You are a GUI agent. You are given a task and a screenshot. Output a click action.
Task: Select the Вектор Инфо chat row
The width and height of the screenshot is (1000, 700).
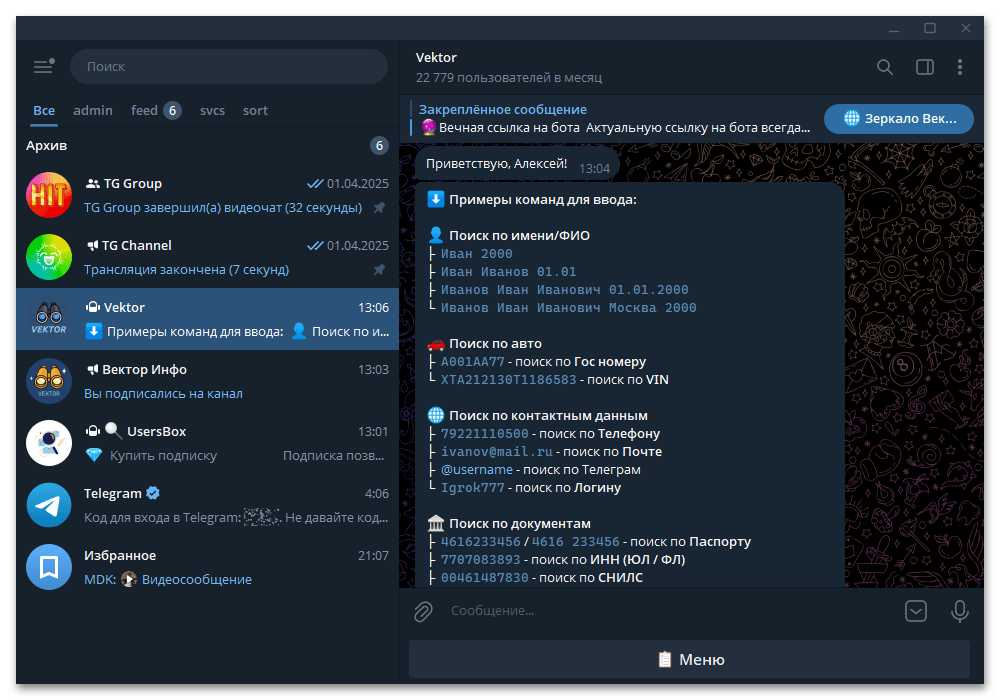tap(207, 381)
